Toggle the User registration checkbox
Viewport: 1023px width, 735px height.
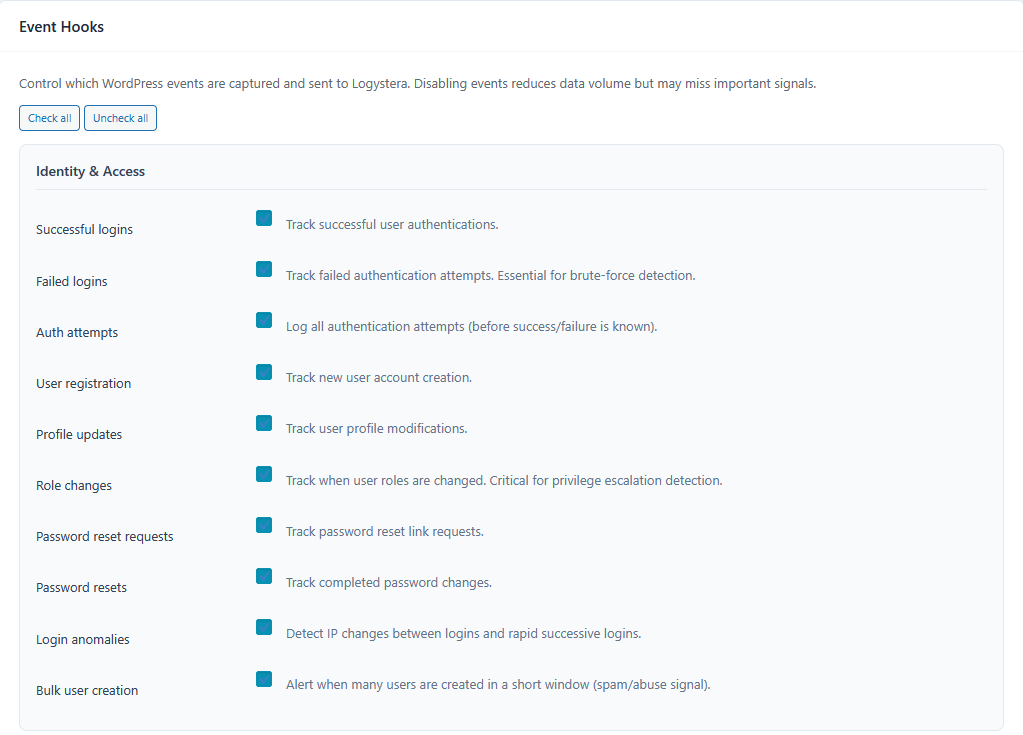263,371
